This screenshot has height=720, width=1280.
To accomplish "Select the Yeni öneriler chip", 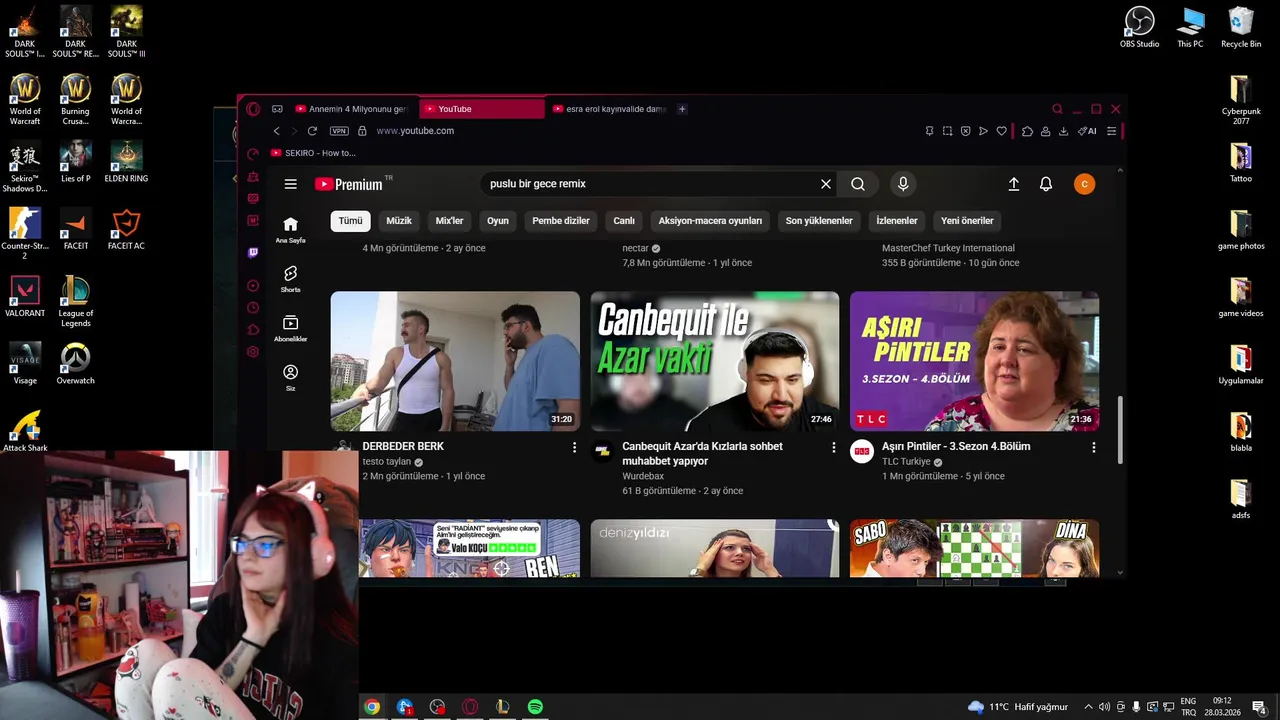I will coord(967,221).
